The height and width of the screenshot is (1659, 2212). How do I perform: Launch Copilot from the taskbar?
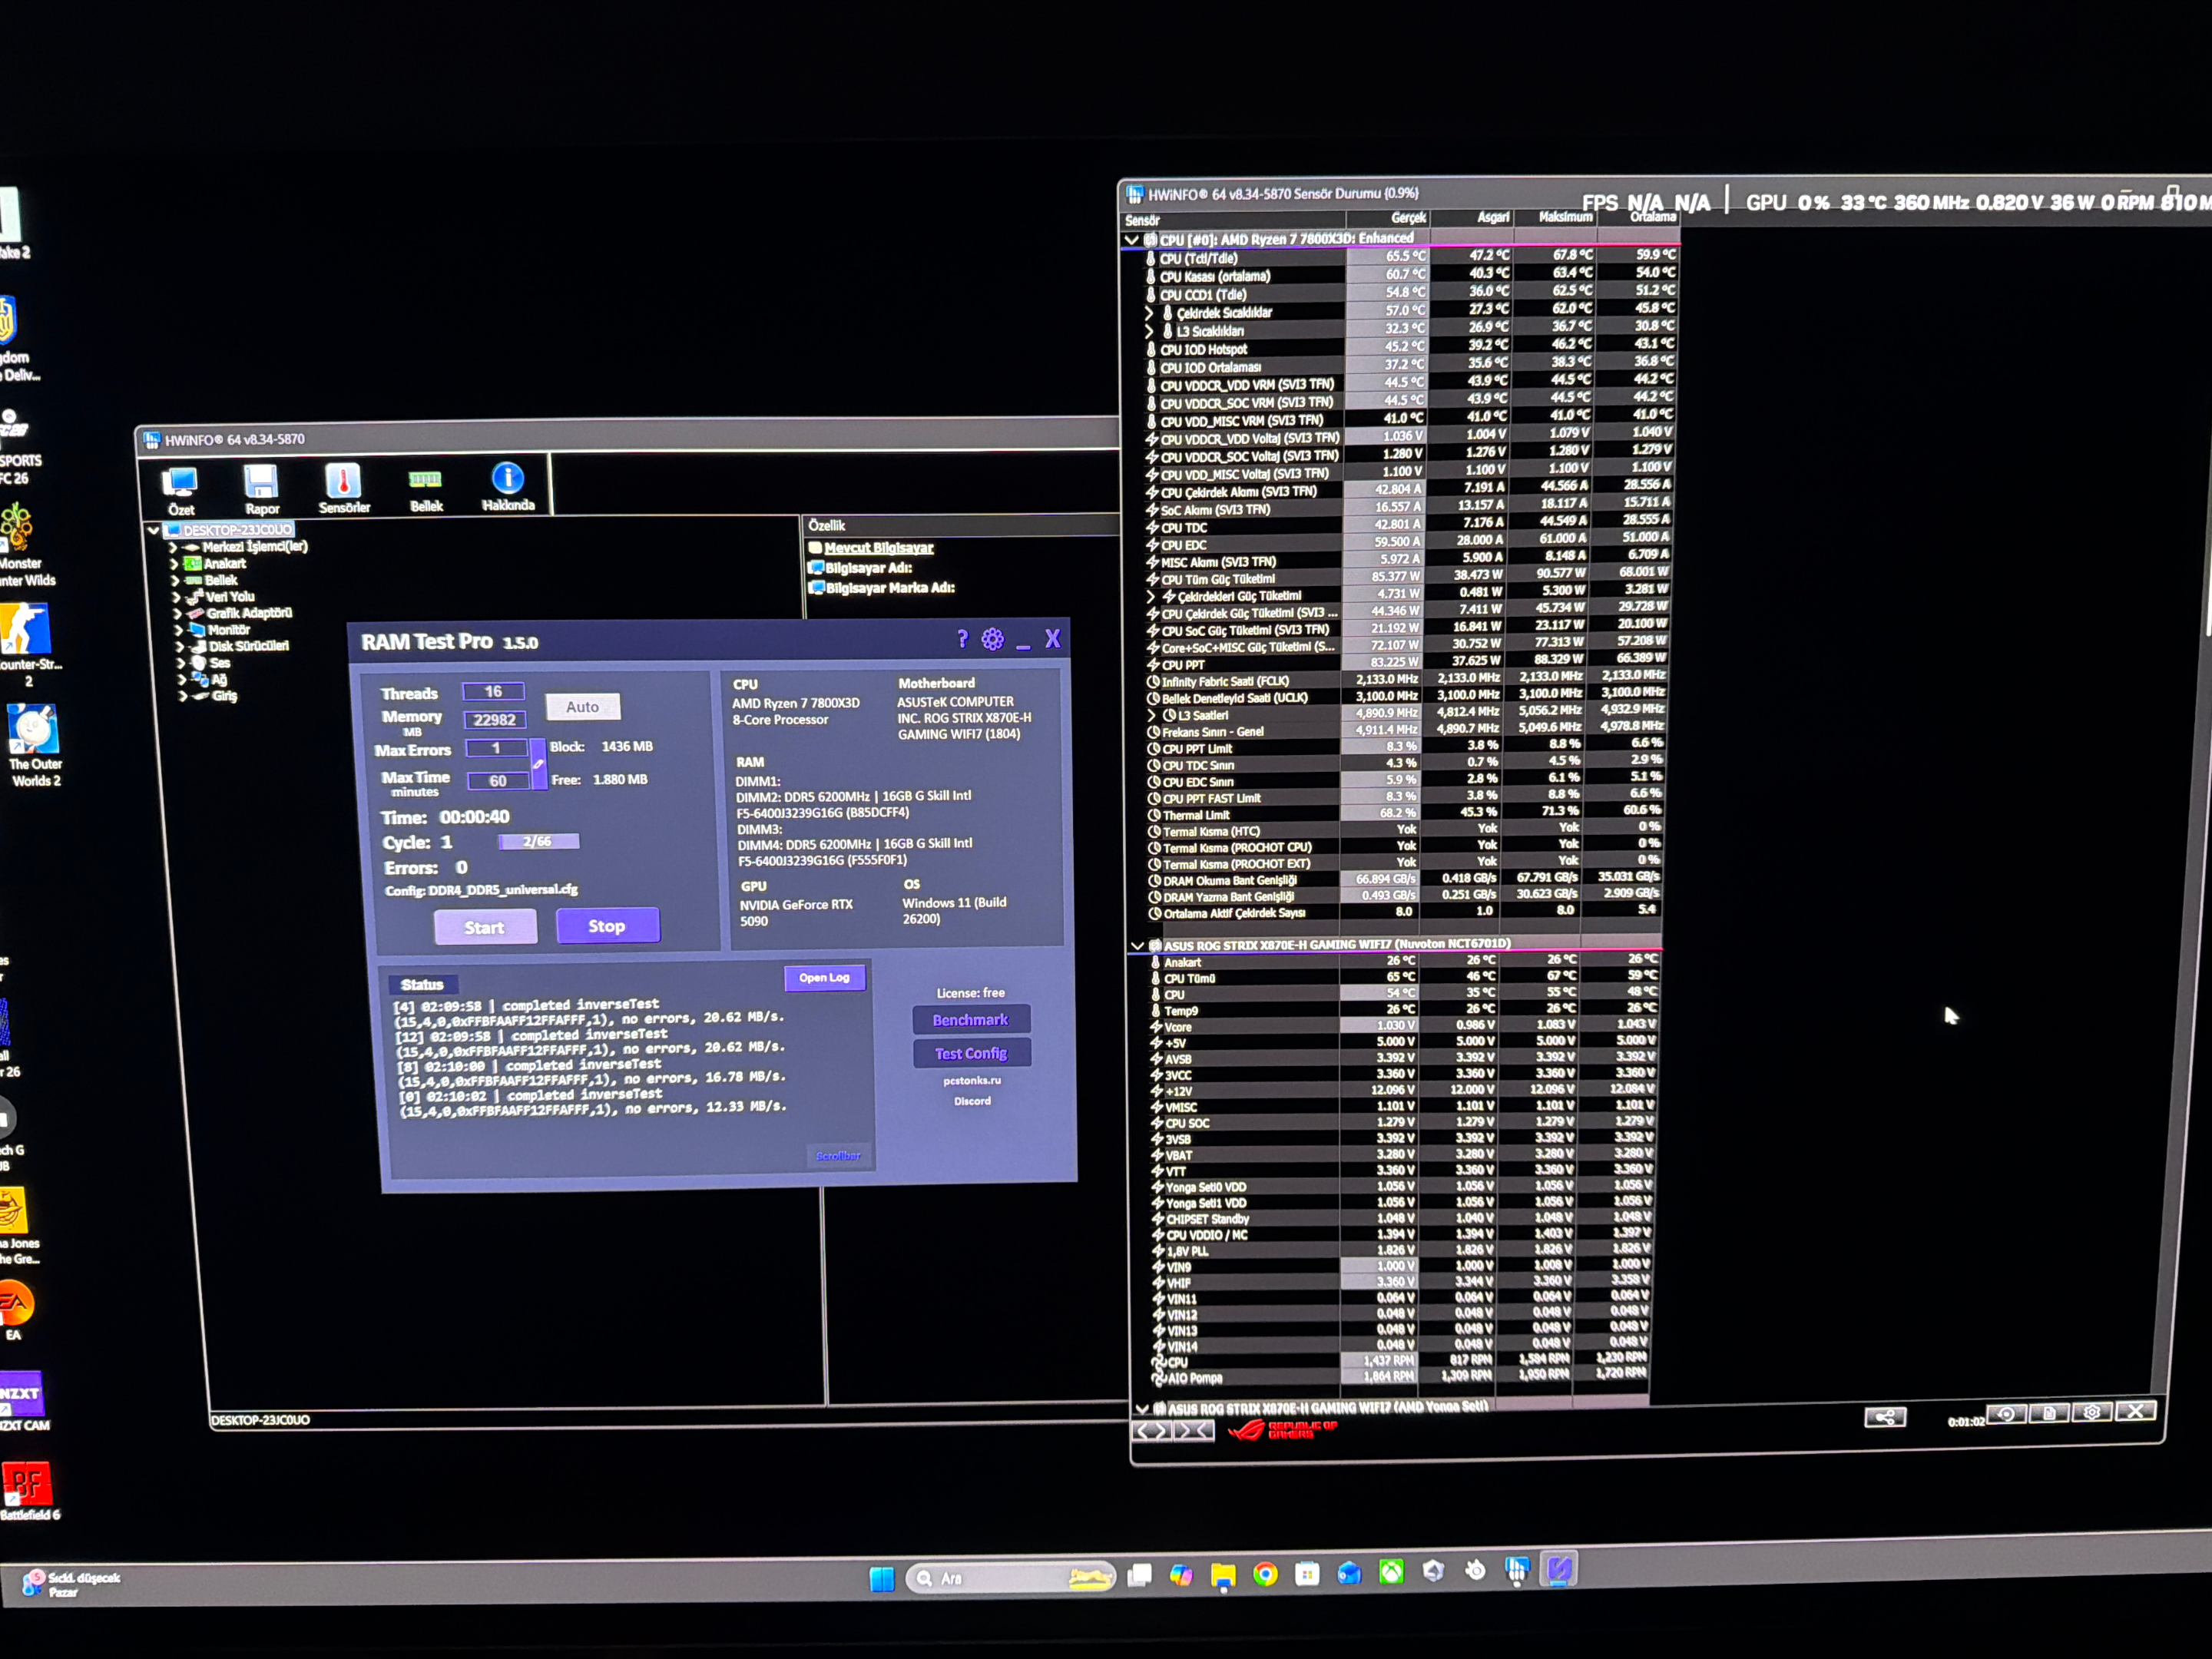click(x=1181, y=1576)
